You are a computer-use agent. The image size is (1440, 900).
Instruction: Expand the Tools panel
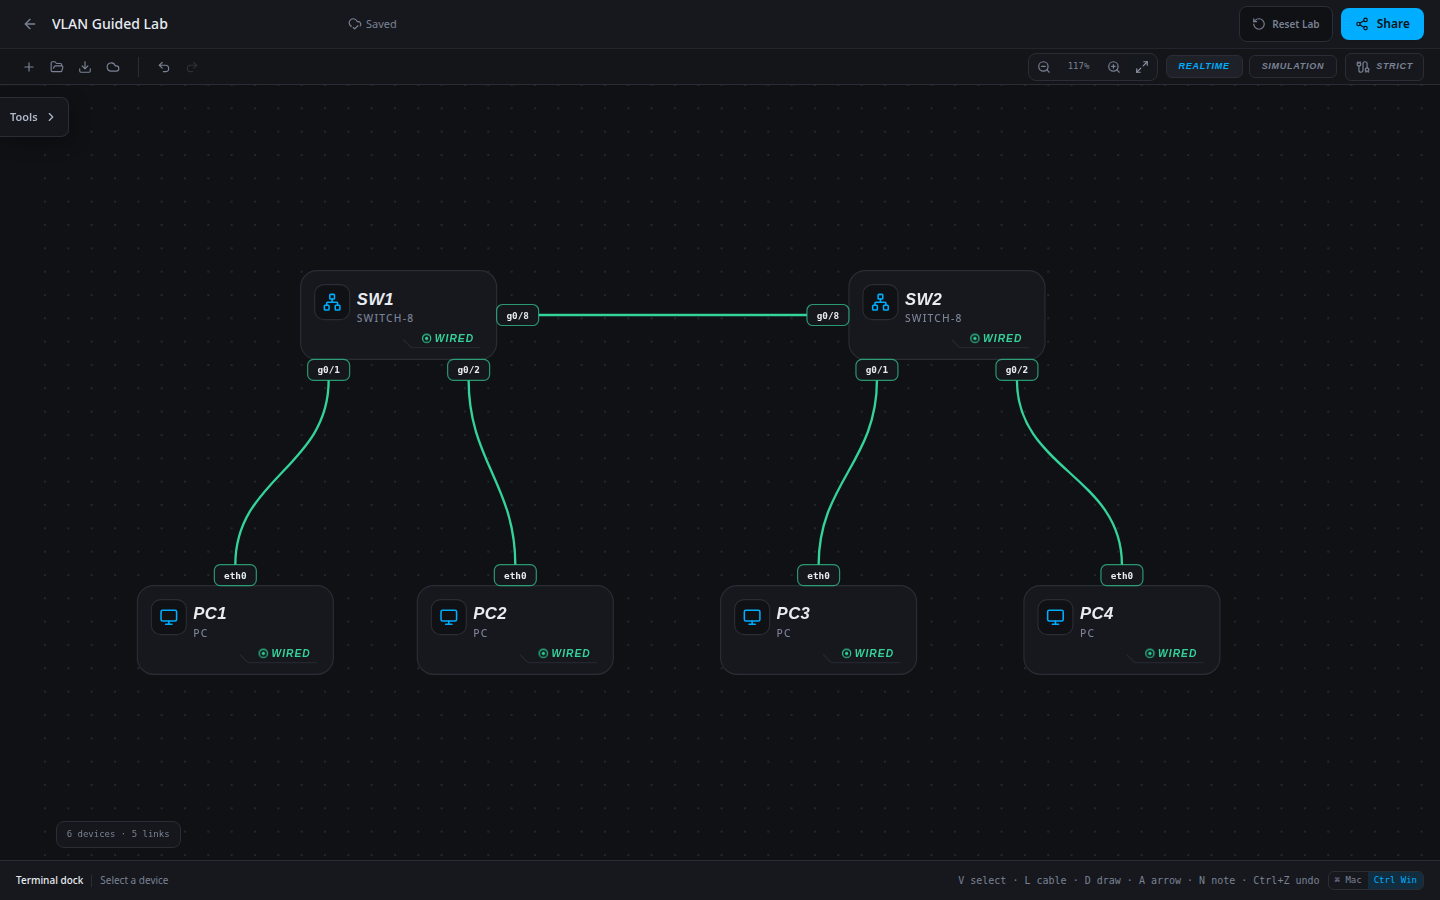(x=33, y=117)
